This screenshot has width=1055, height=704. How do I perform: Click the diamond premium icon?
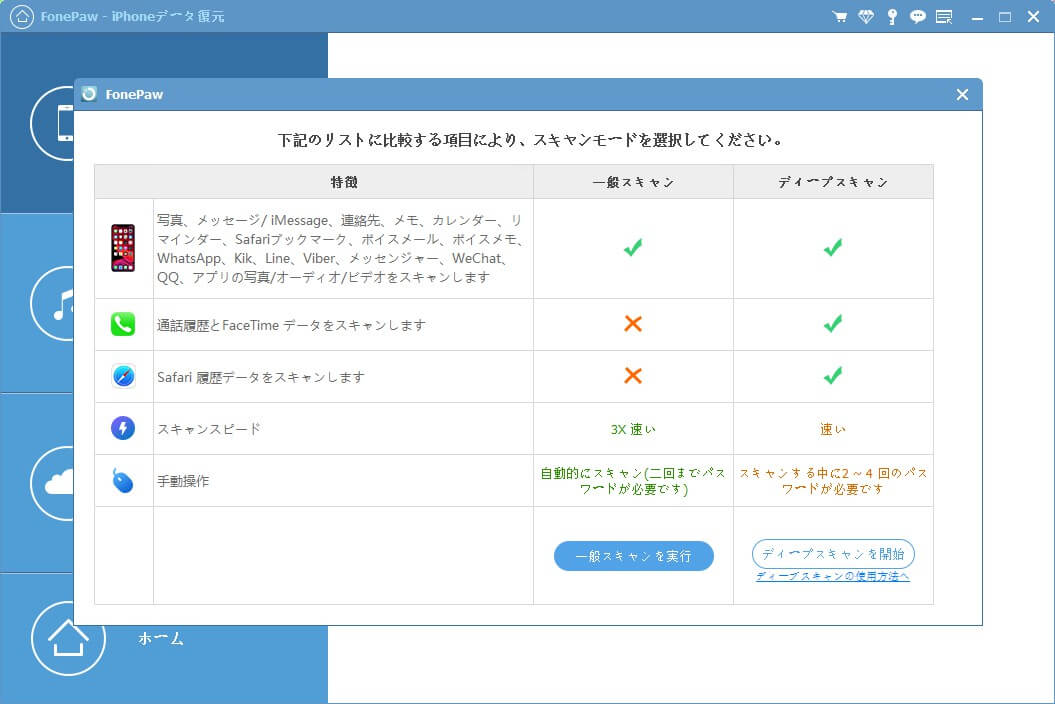[x=866, y=17]
